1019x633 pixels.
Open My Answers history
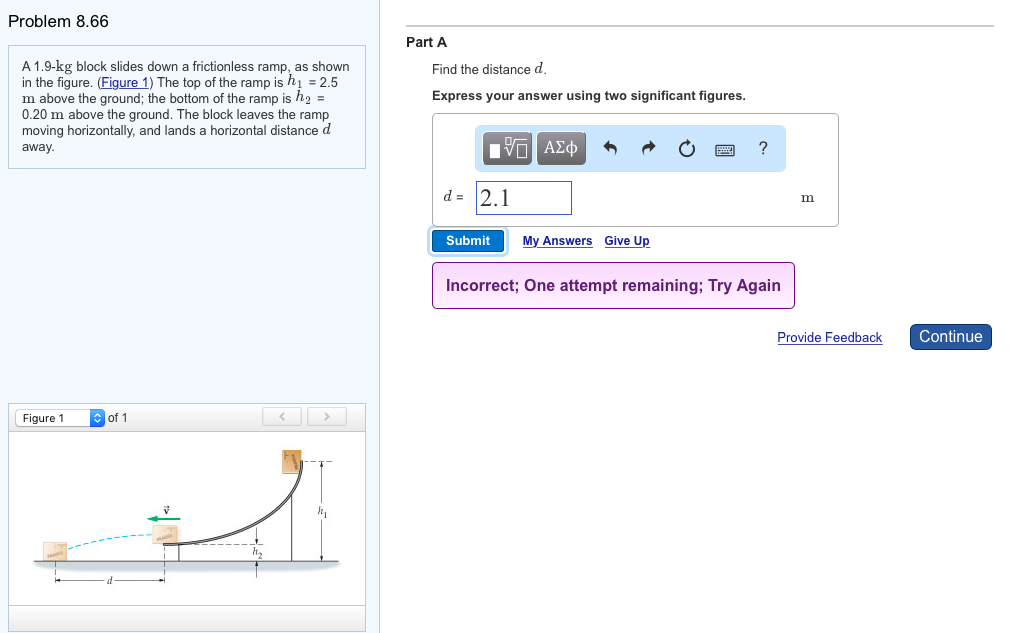557,241
